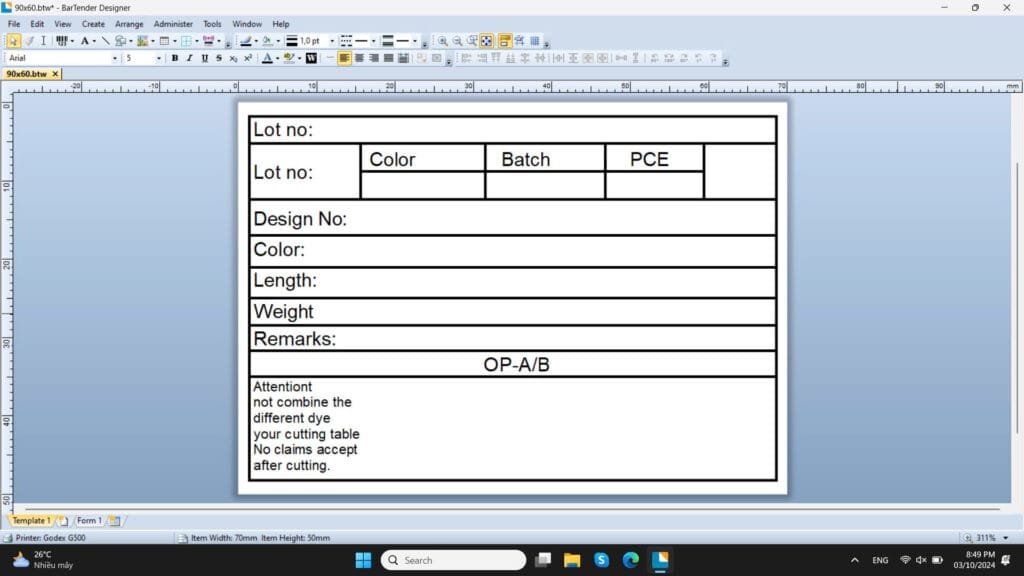The image size is (1024, 576).
Task: Click the zoom in magnifier icon
Action: pos(442,41)
